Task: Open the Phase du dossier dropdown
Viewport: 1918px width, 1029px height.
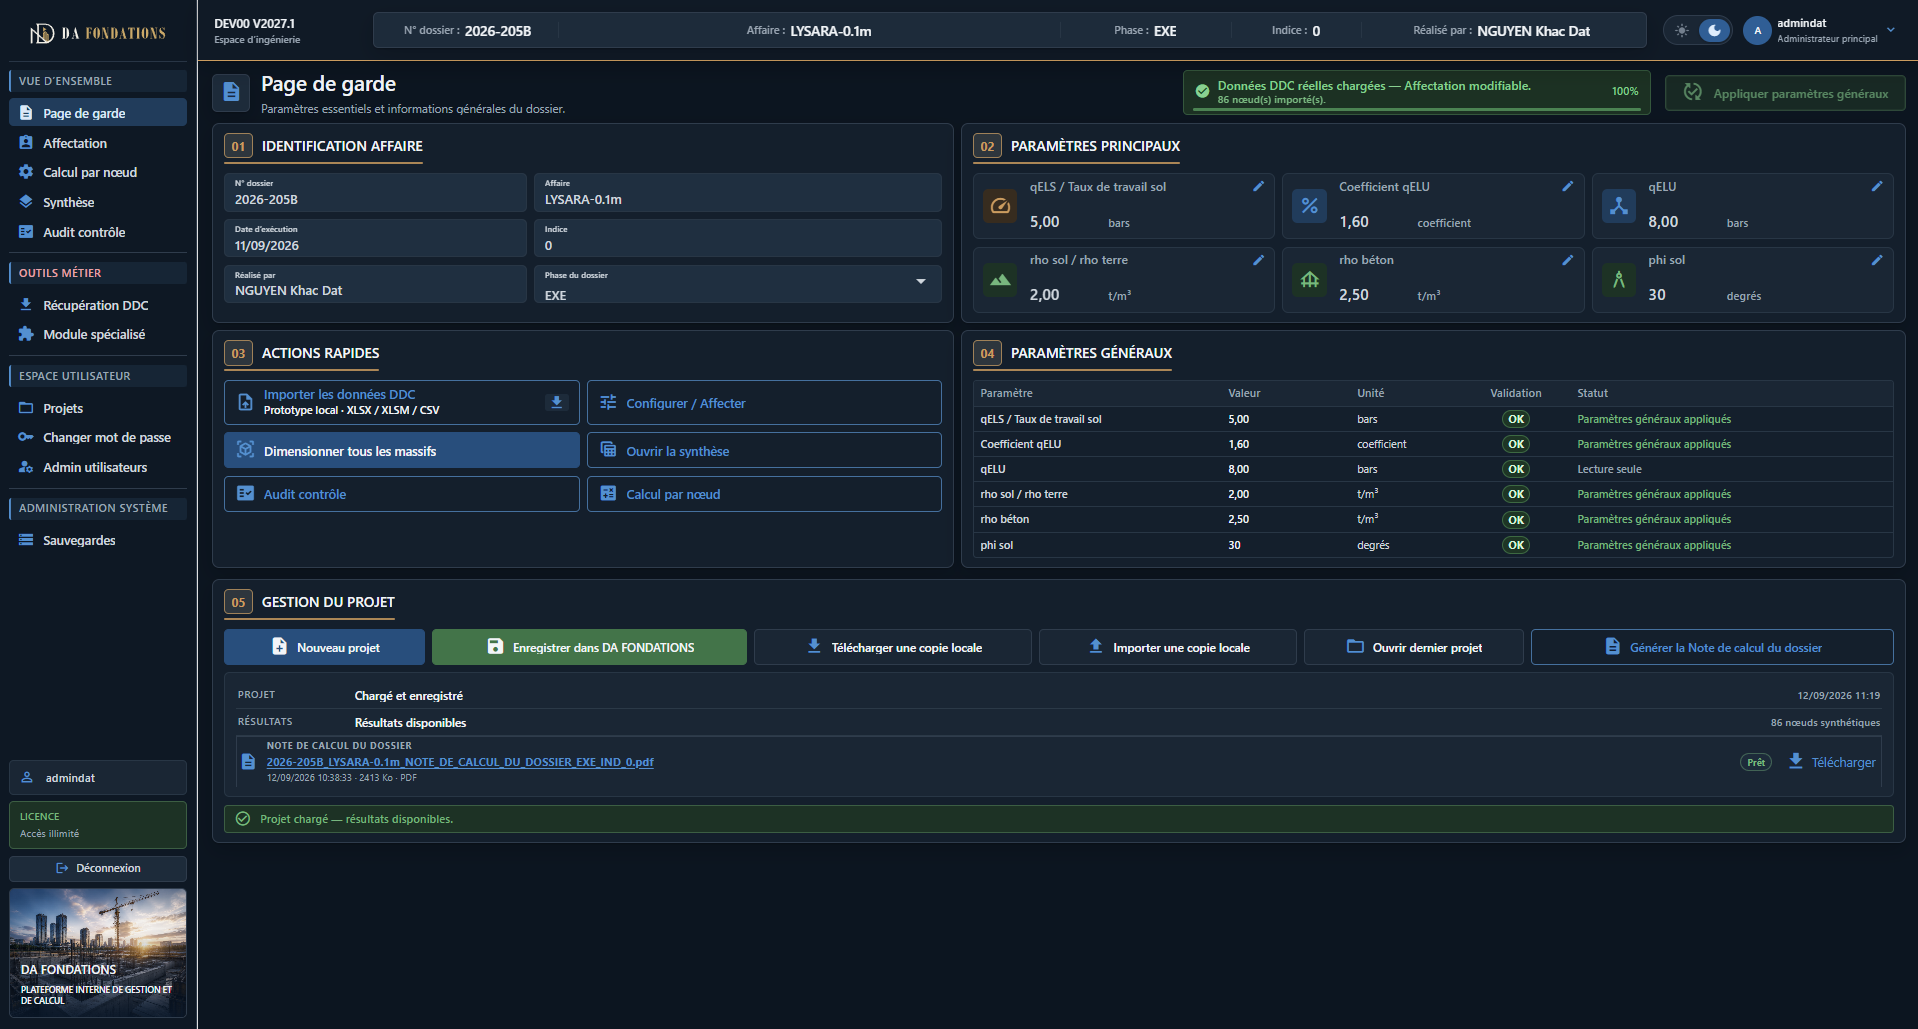Action: coord(738,284)
